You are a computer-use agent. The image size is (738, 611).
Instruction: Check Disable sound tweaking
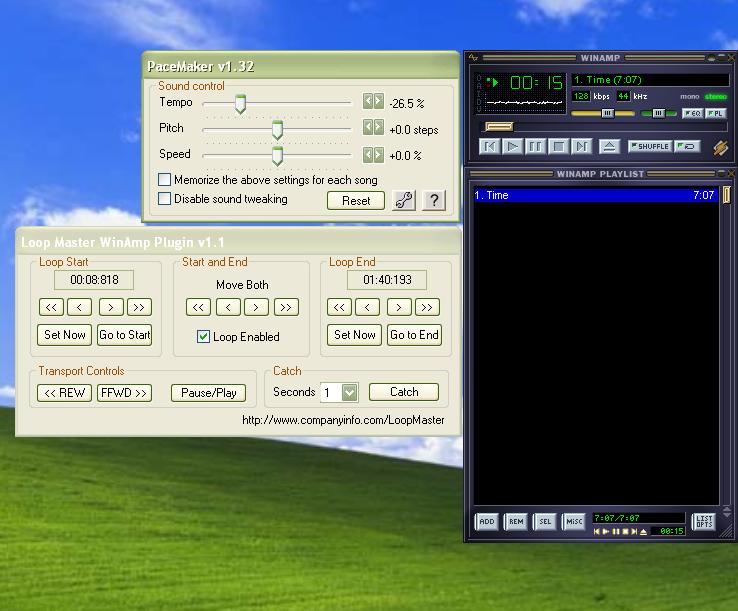[x=164, y=198]
